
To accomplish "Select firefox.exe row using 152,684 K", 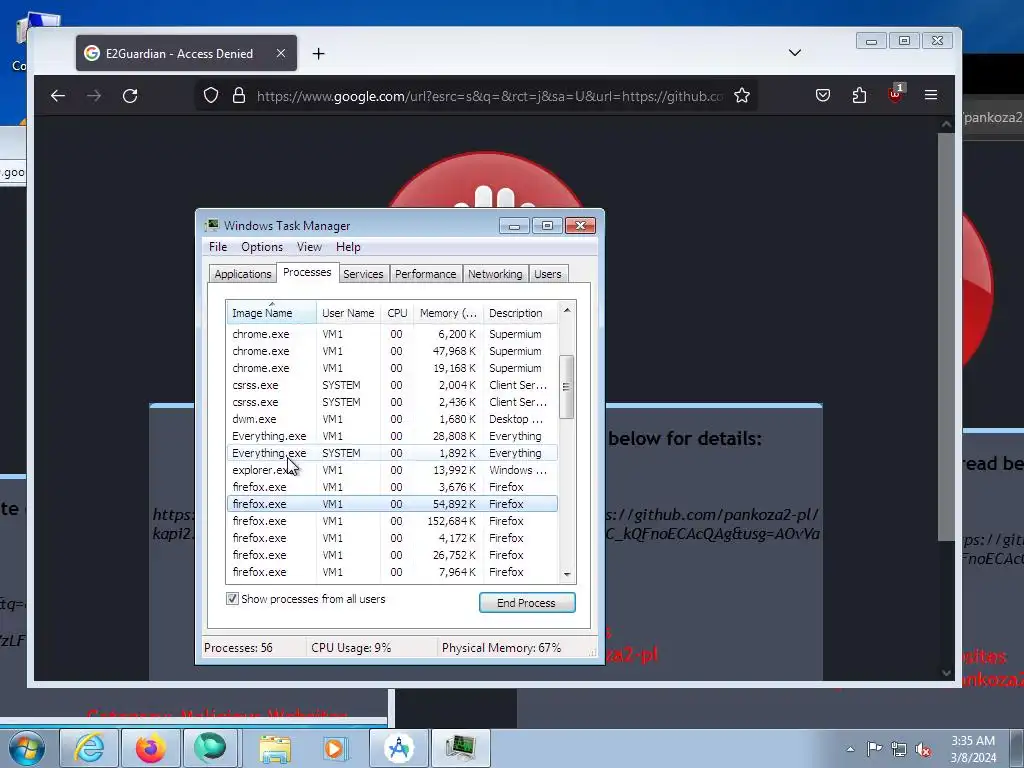I will pyautogui.click(x=392, y=521).
